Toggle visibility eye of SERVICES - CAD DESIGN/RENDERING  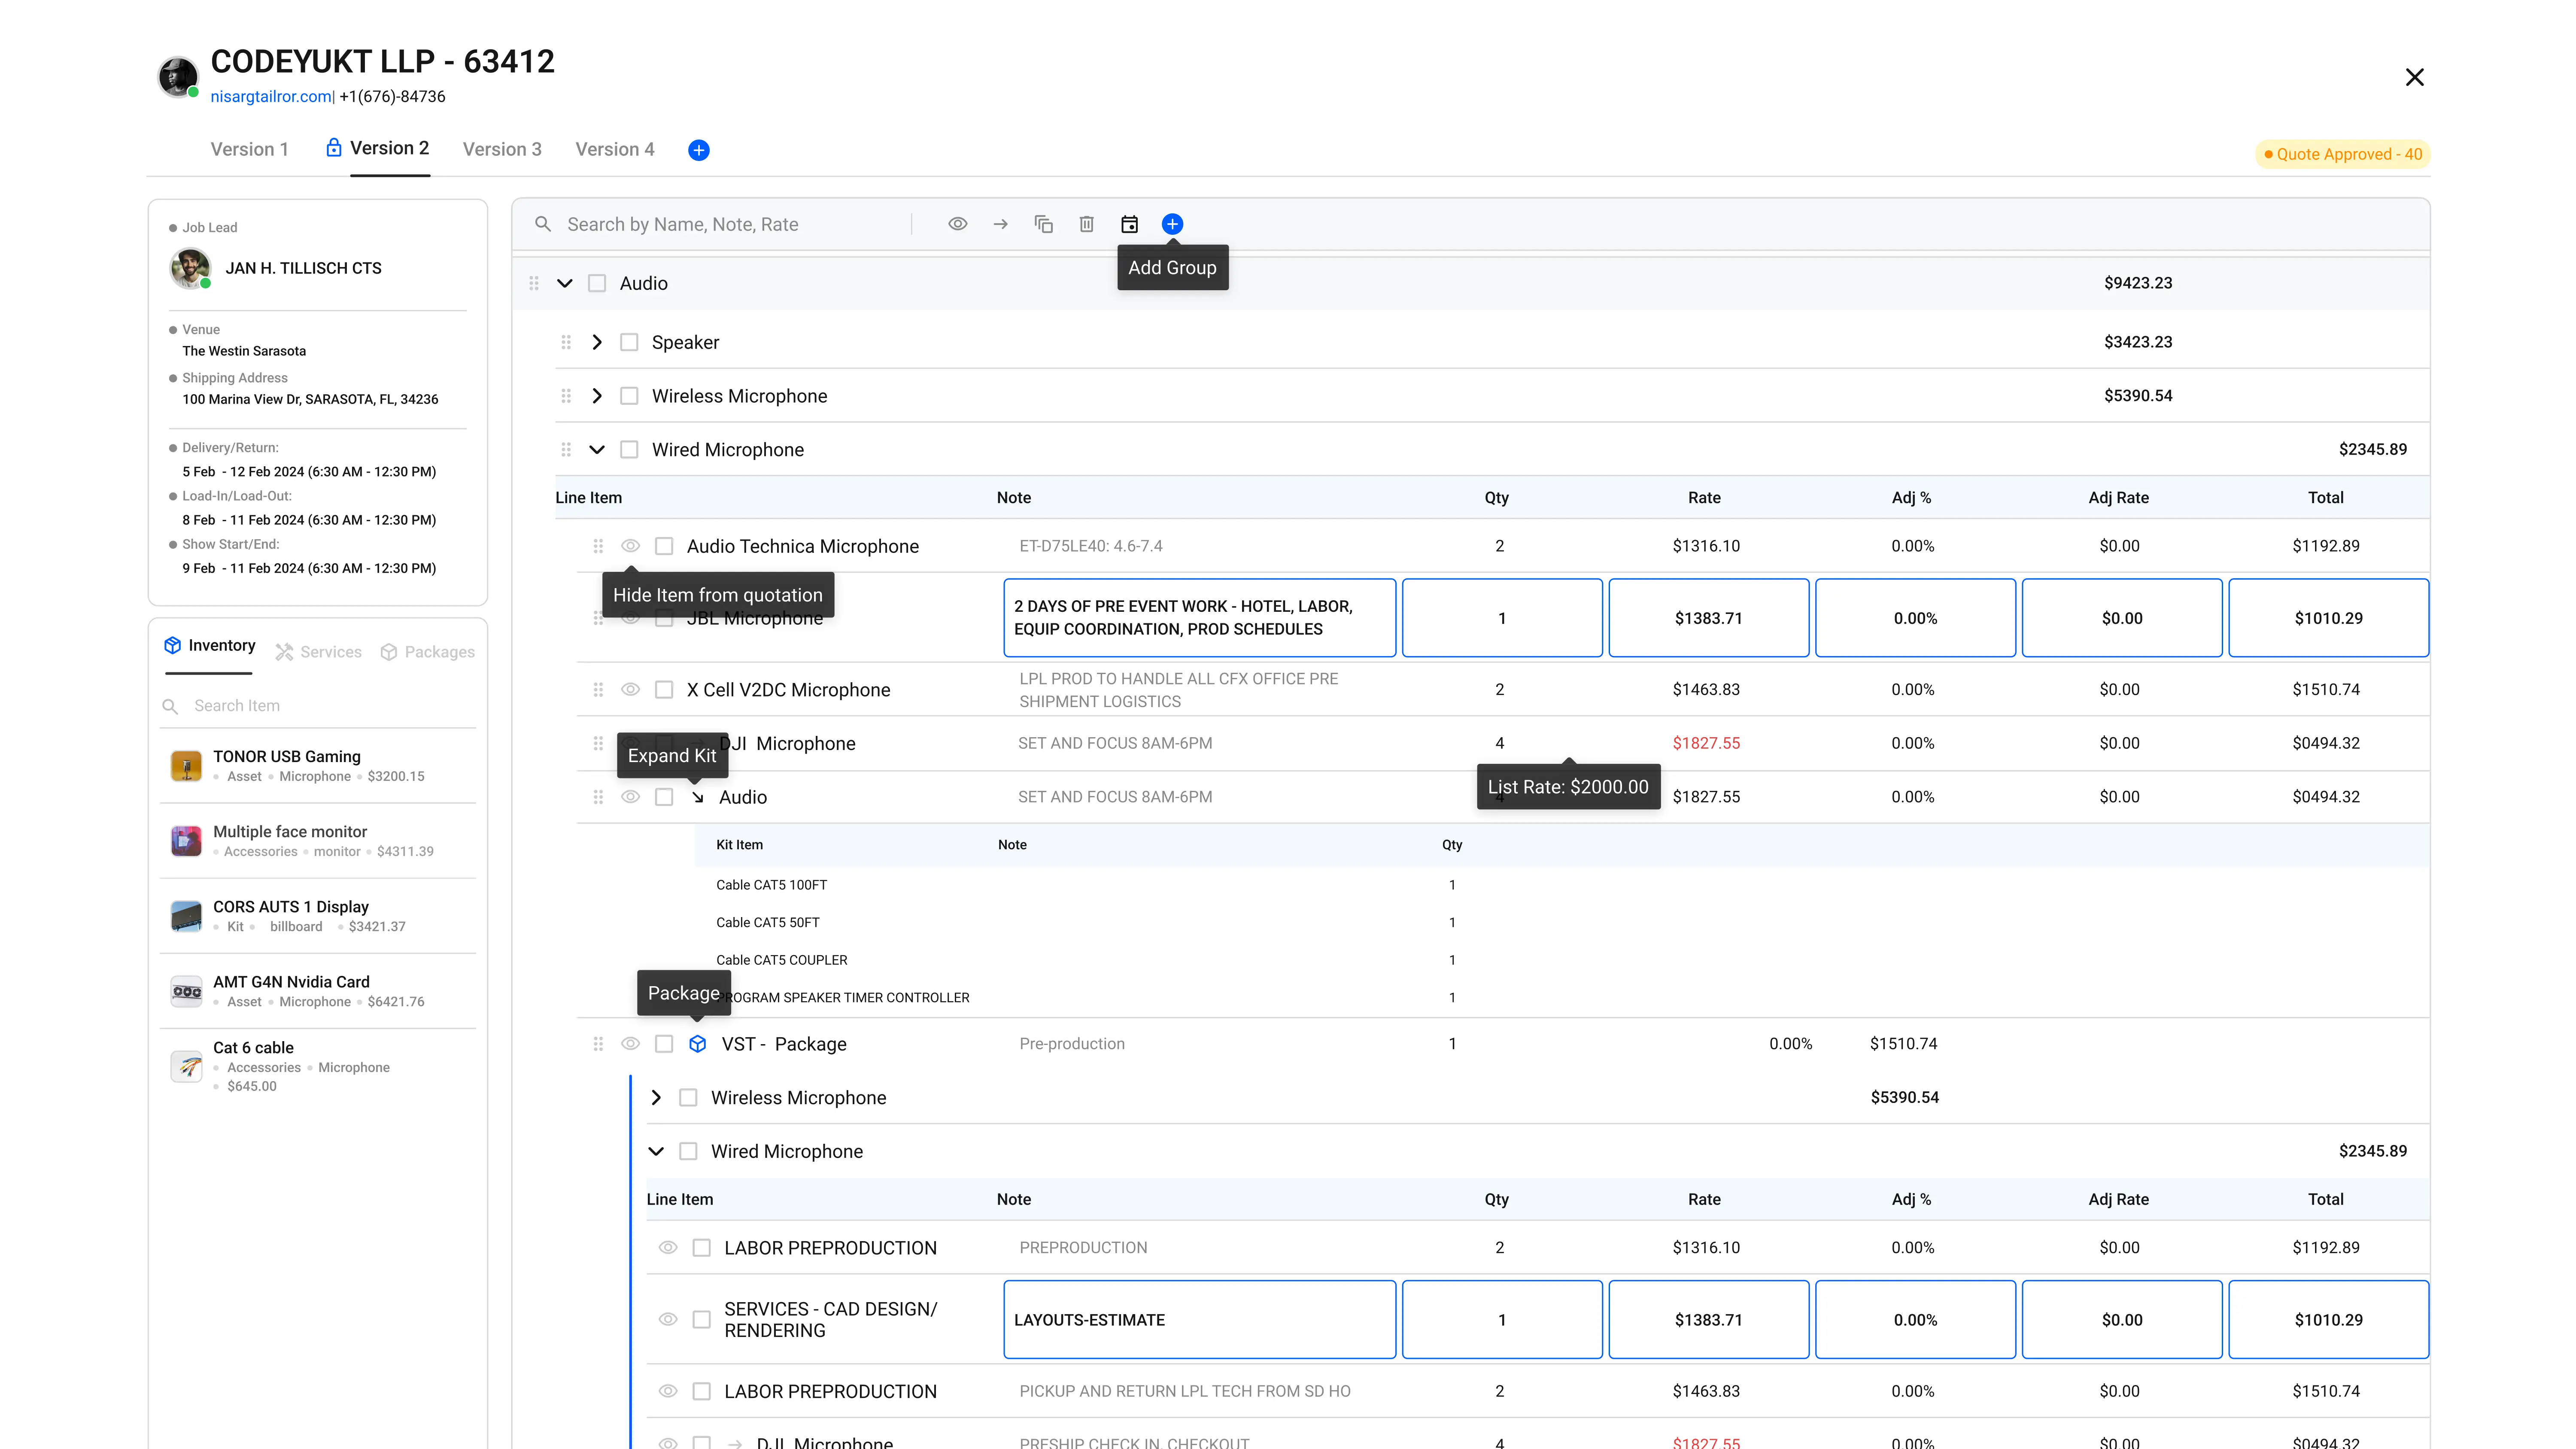pyautogui.click(x=668, y=1320)
